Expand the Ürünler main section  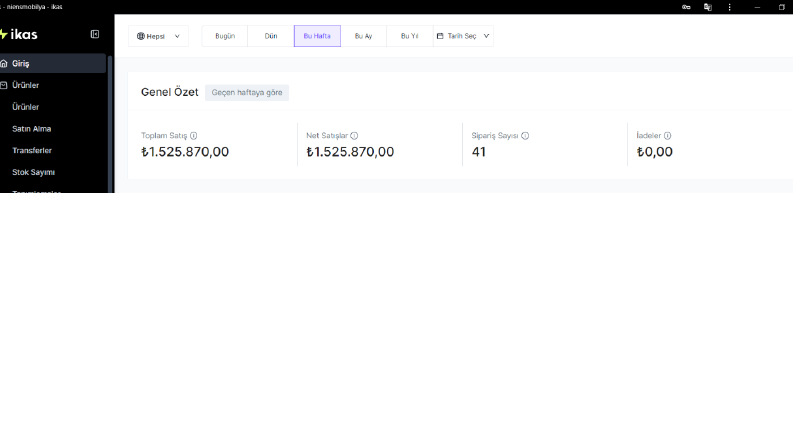pyautogui.click(x=53, y=85)
